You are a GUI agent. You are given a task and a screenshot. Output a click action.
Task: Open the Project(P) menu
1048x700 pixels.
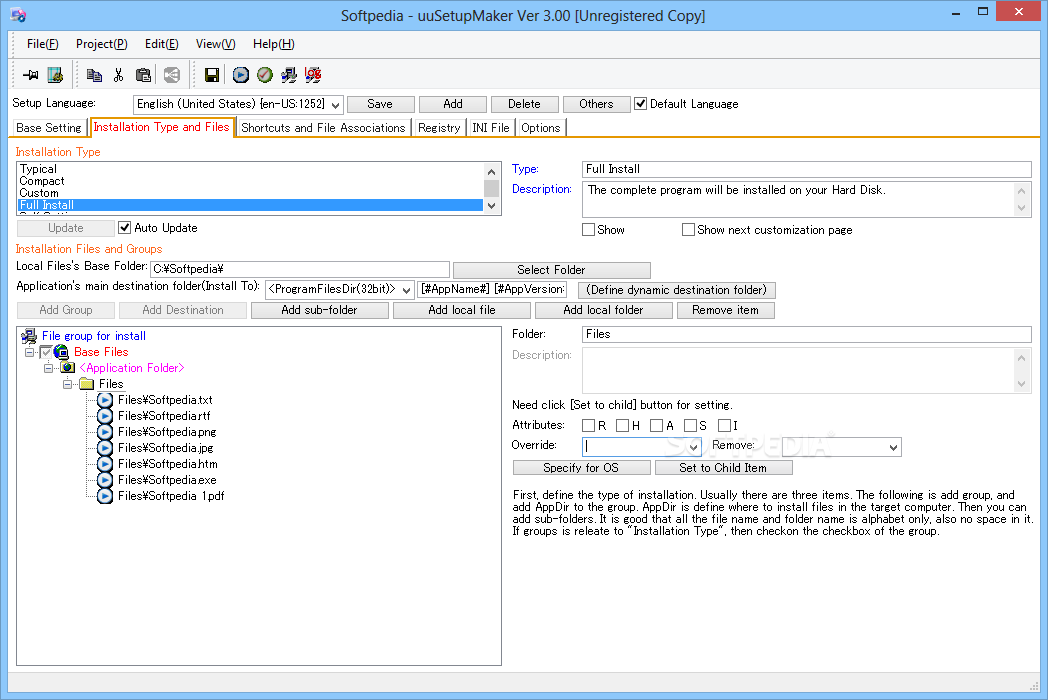pos(102,44)
